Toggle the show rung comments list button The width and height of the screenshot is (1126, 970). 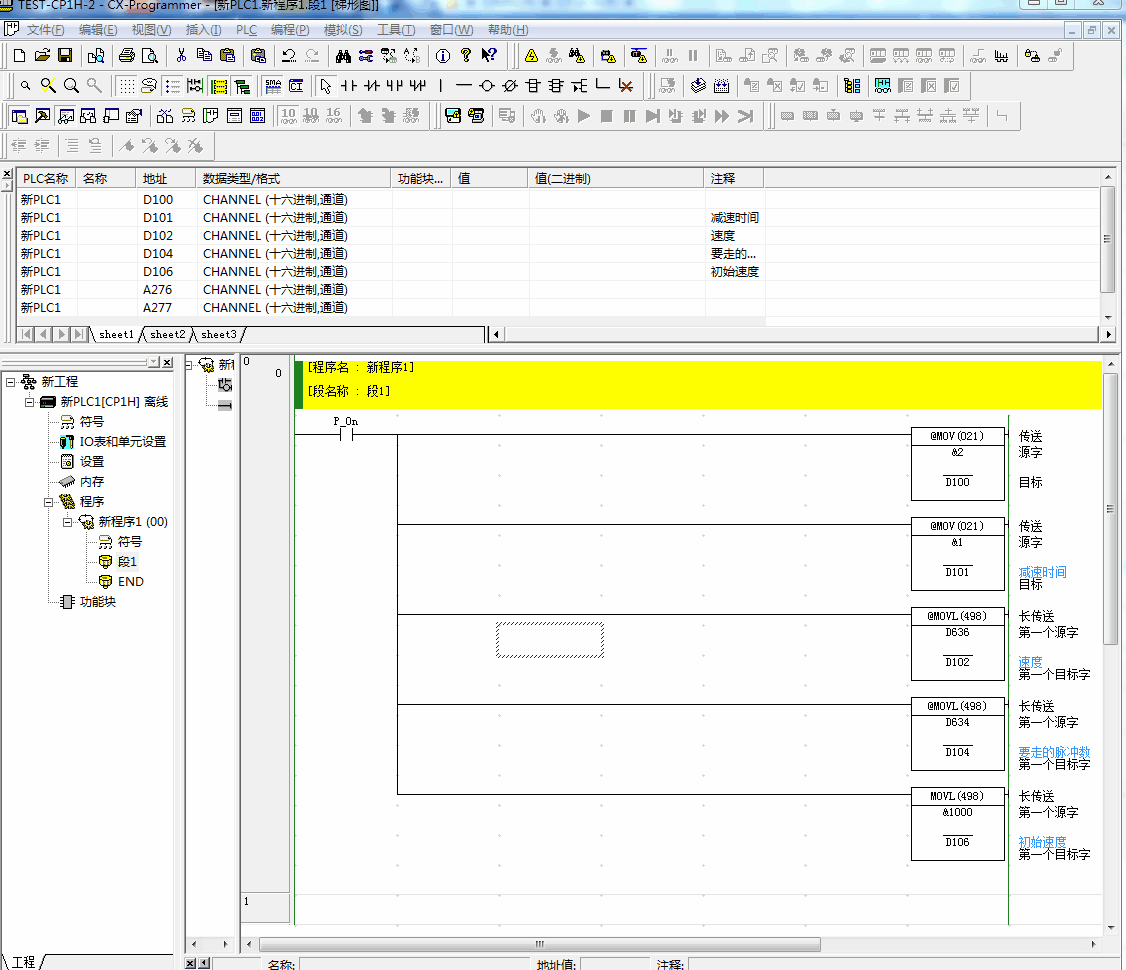173,85
